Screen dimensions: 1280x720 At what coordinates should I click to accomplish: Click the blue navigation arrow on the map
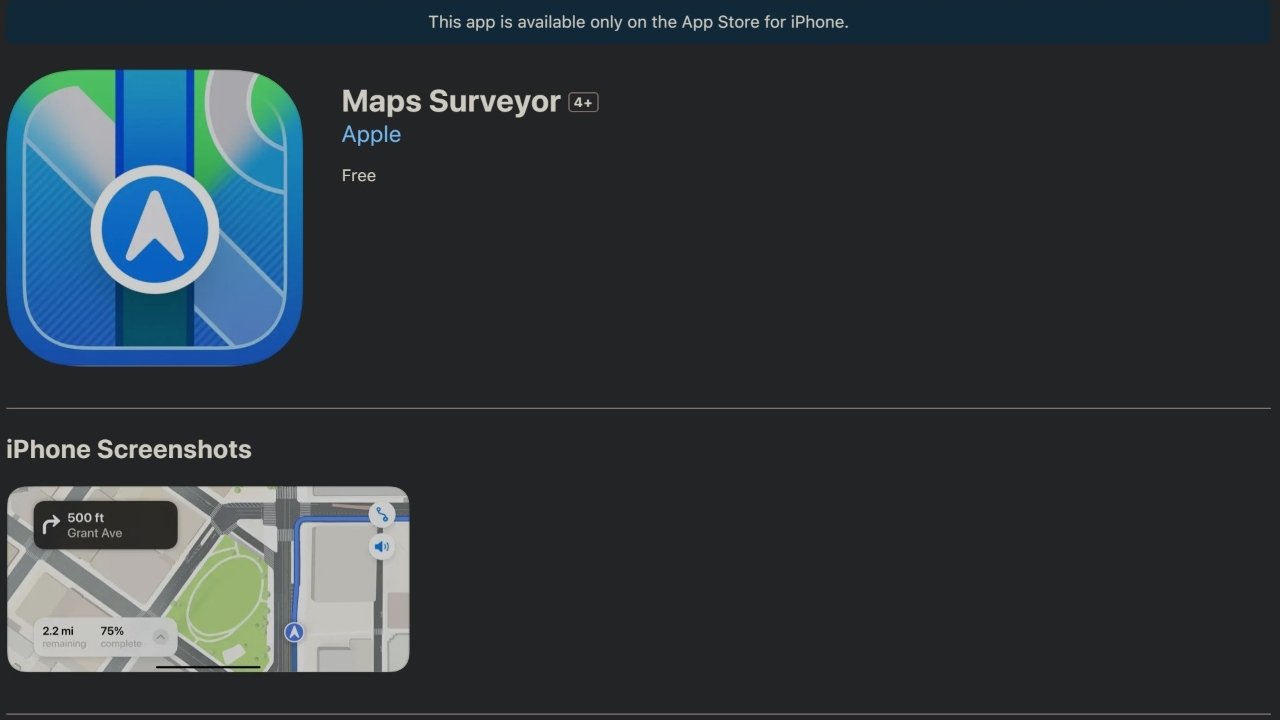294,631
